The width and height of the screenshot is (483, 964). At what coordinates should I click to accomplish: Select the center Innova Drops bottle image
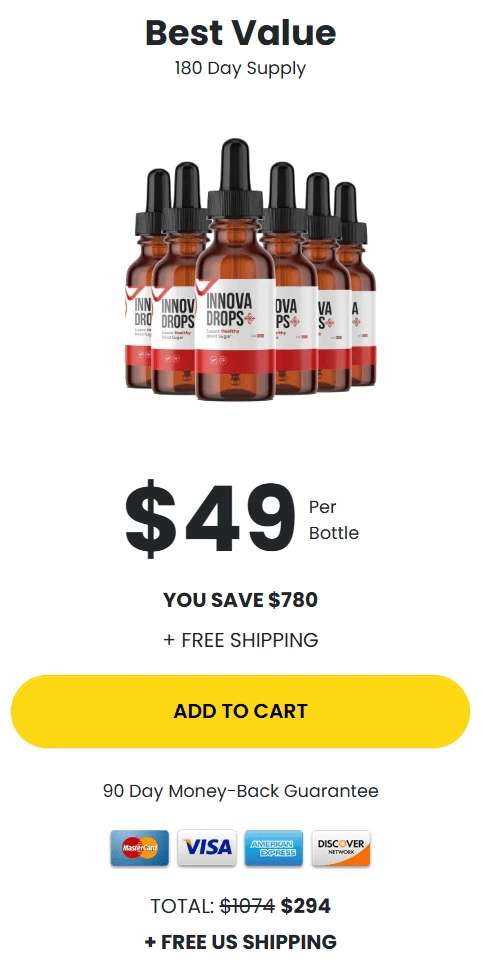(235, 271)
